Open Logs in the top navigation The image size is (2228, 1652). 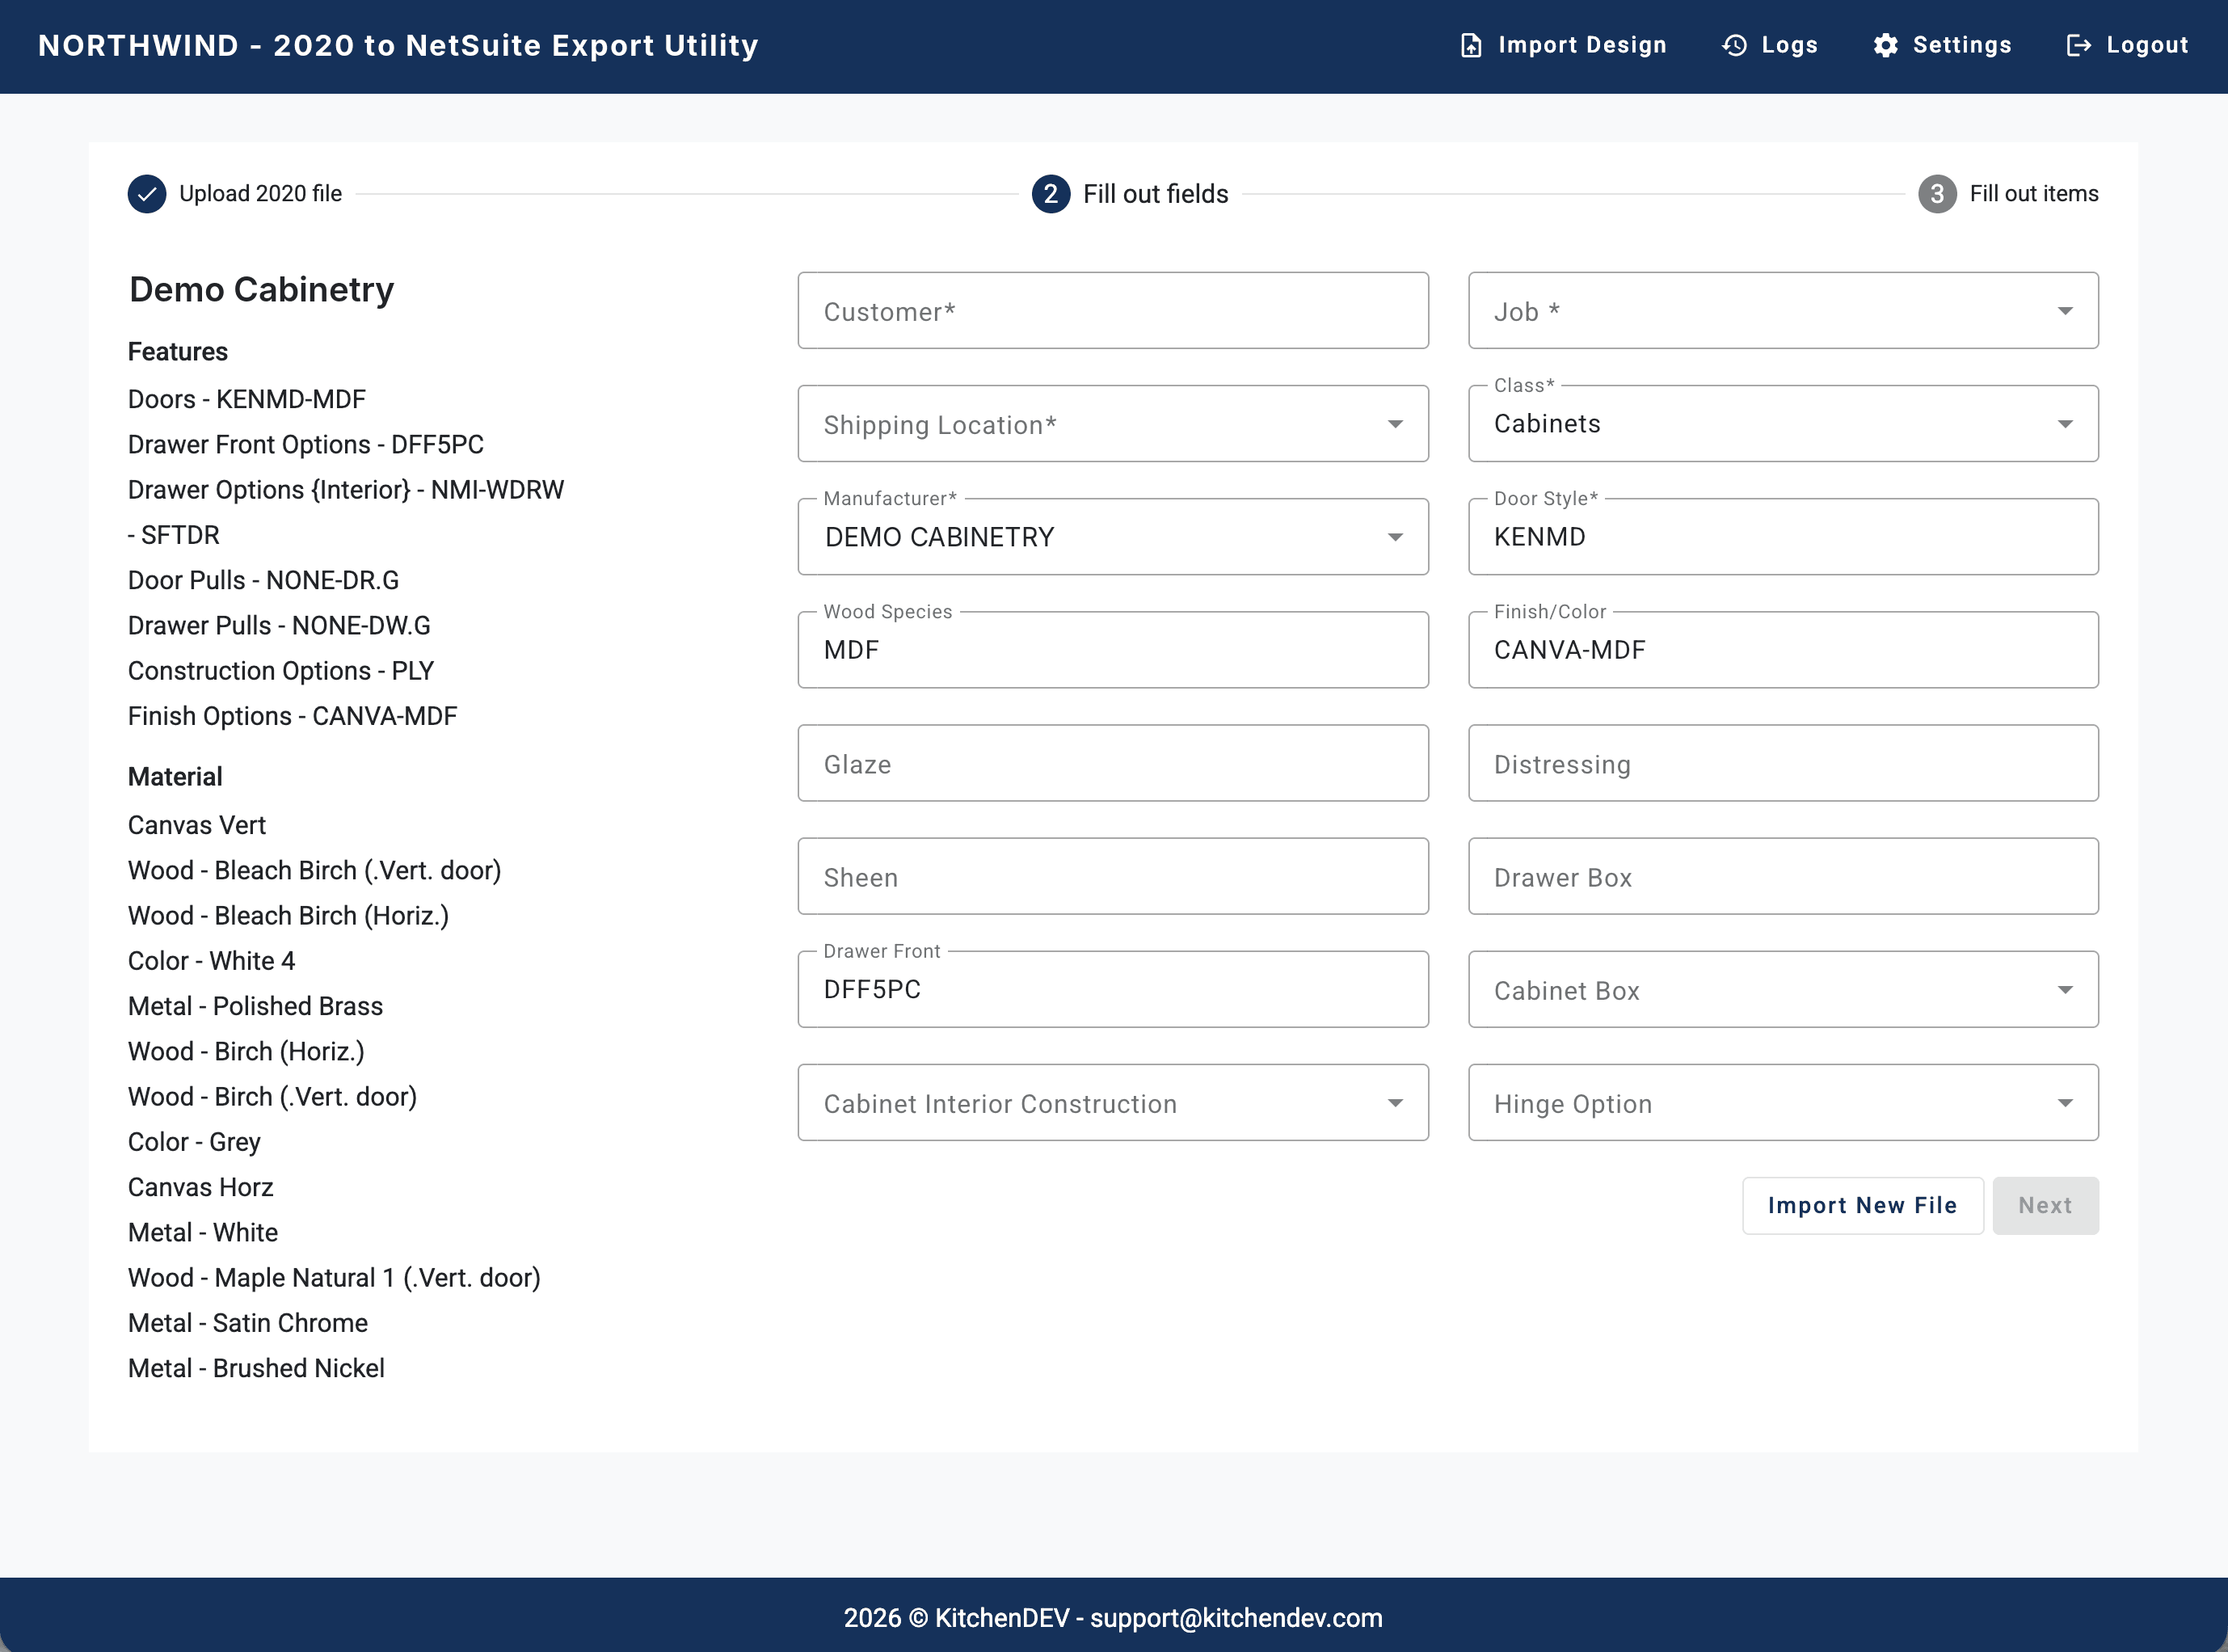pos(1770,46)
